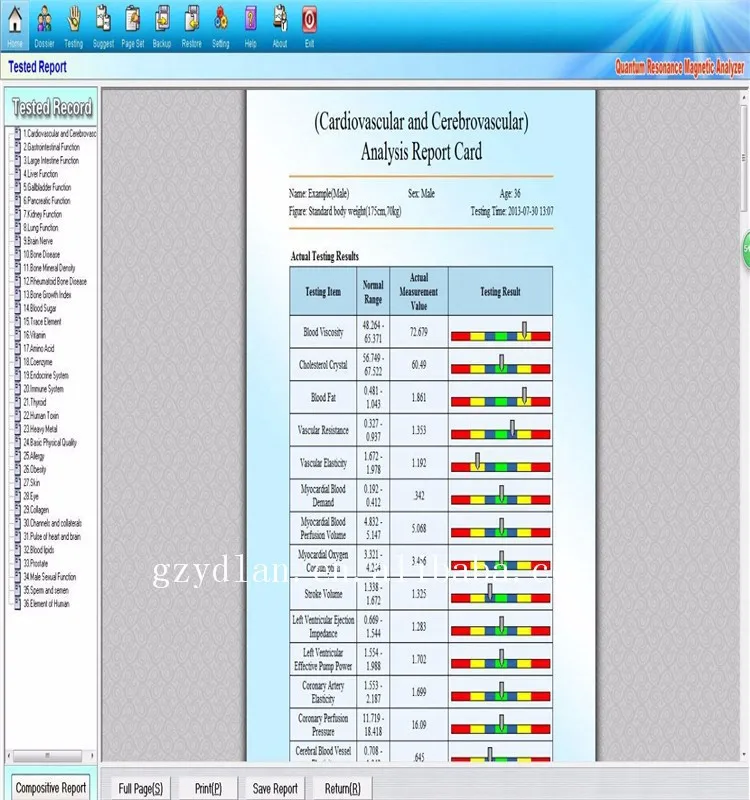Click the Full Page(S) button
The image size is (750, 800).
(140, 788)
